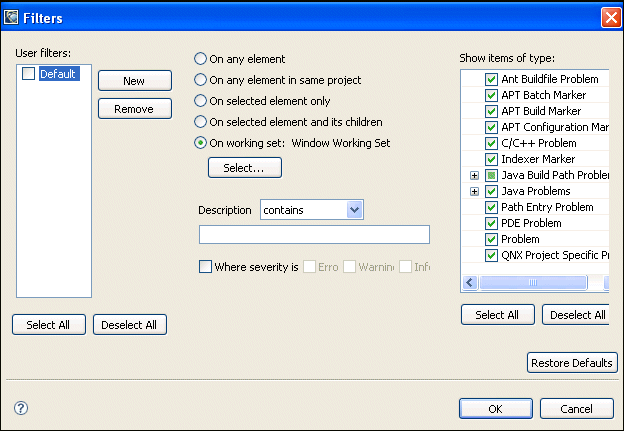
Task: Choose On selected element and its children
Action: (x=200, y=122)
